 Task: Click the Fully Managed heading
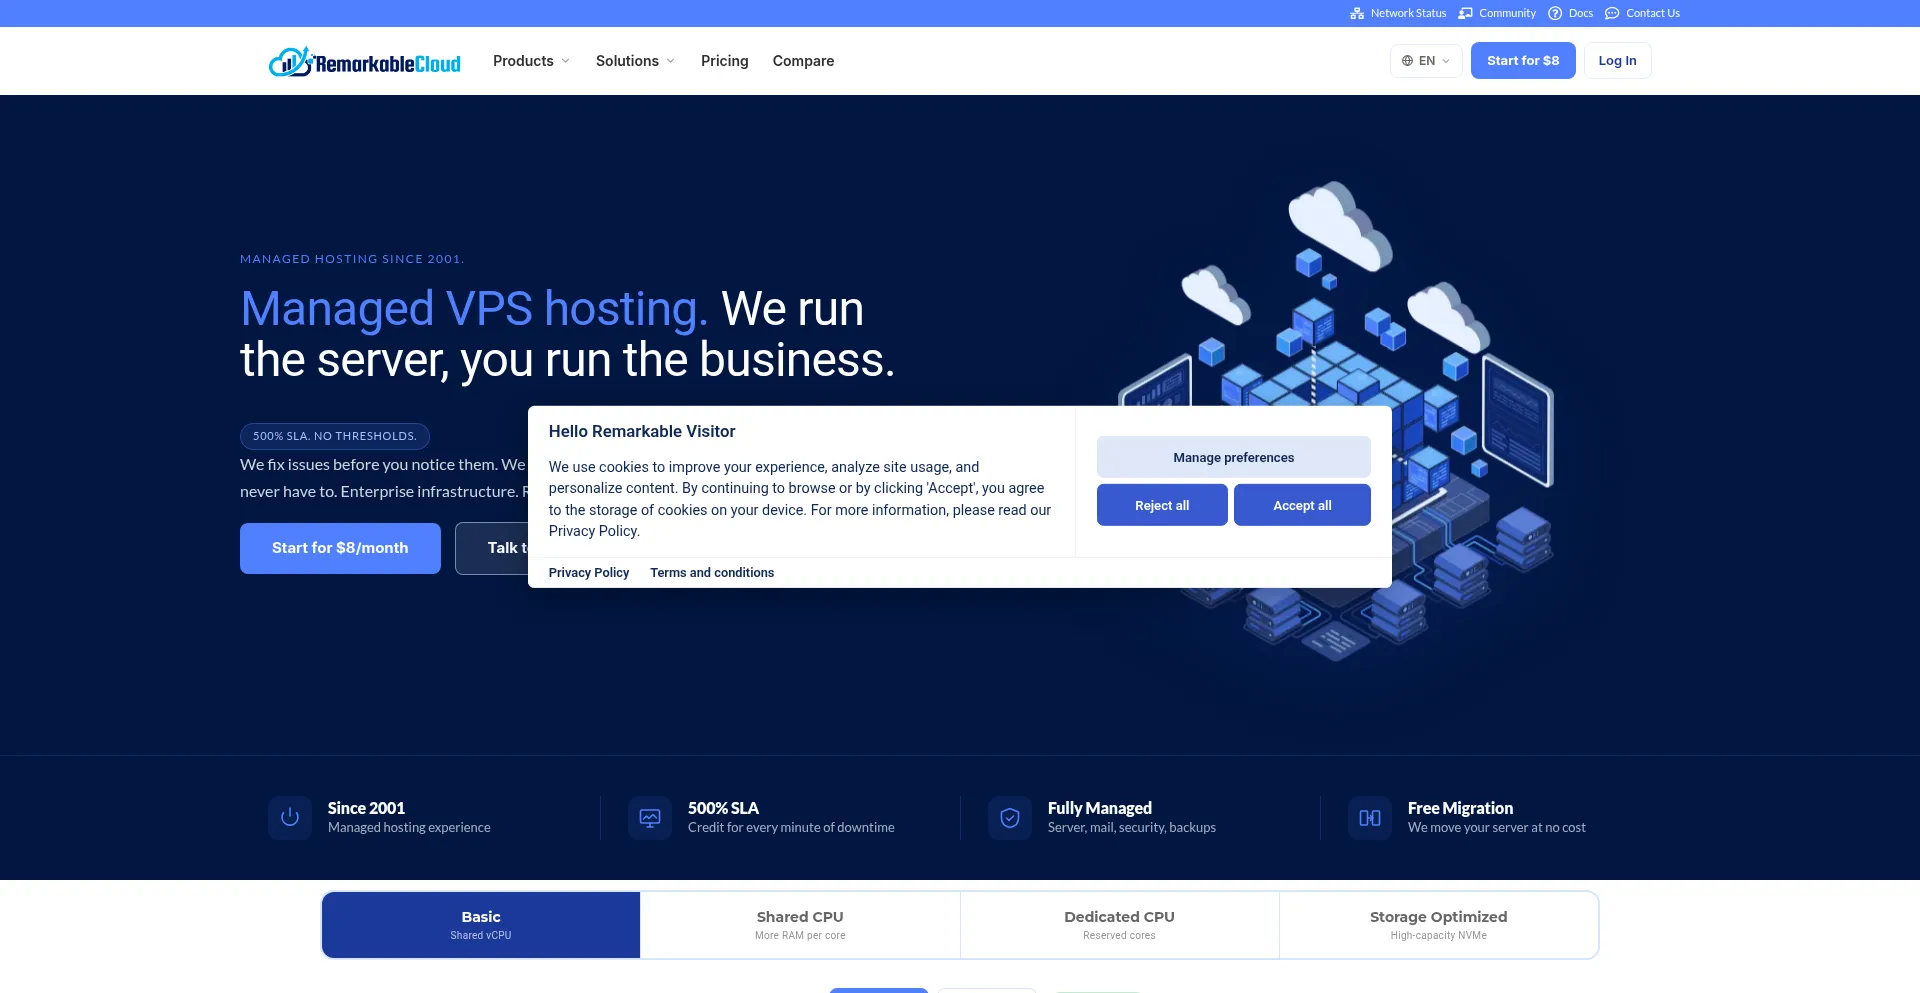point(1100,808)
